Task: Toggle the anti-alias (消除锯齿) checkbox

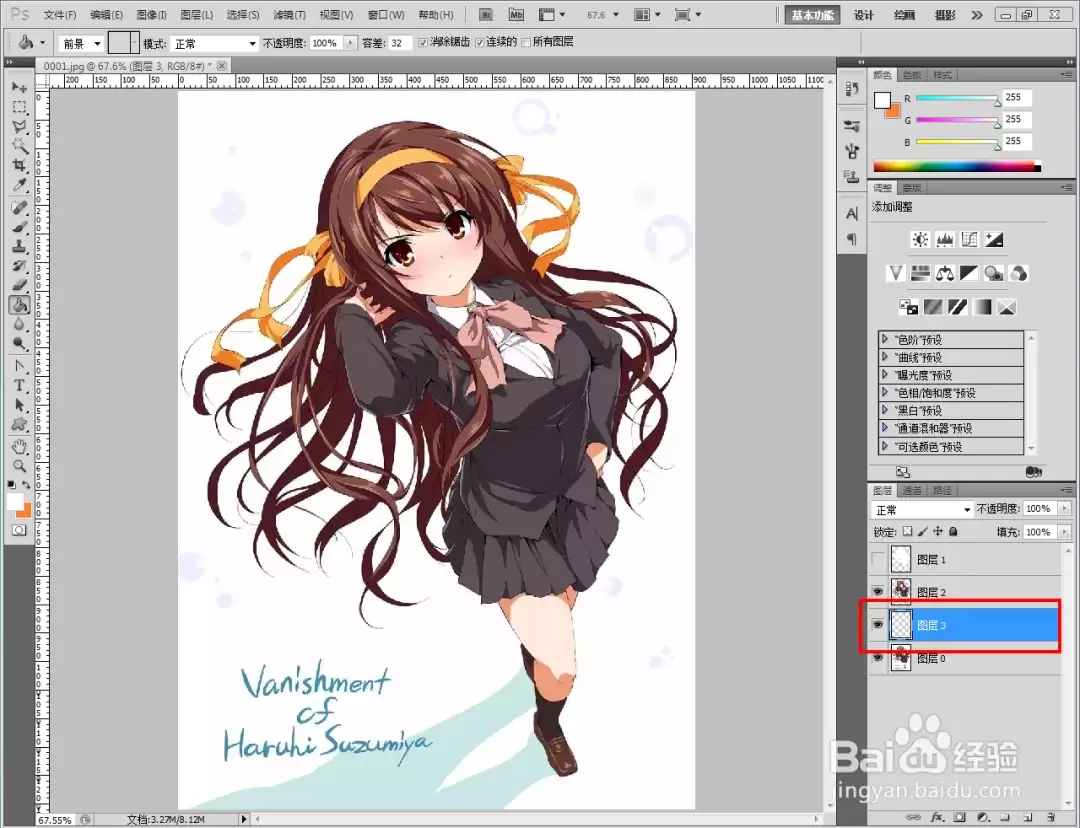Action: click(x=423, y=43)
